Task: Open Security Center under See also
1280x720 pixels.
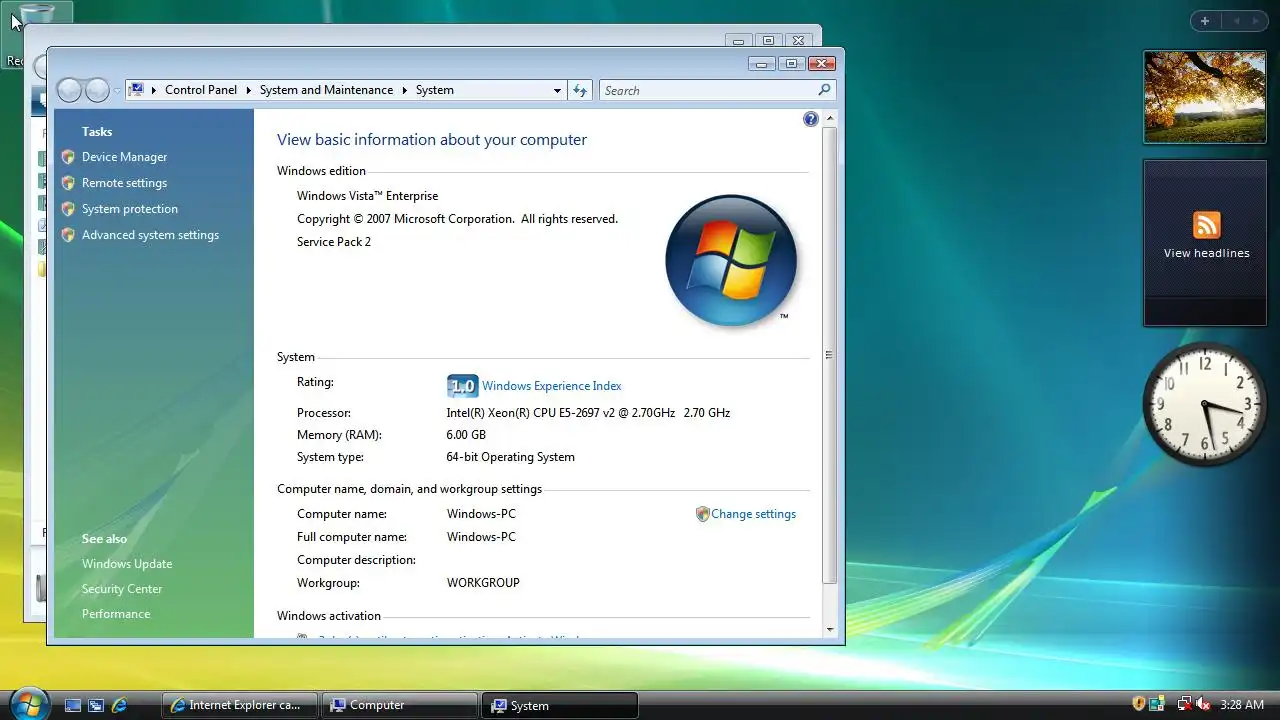Action: click(122, 589)
